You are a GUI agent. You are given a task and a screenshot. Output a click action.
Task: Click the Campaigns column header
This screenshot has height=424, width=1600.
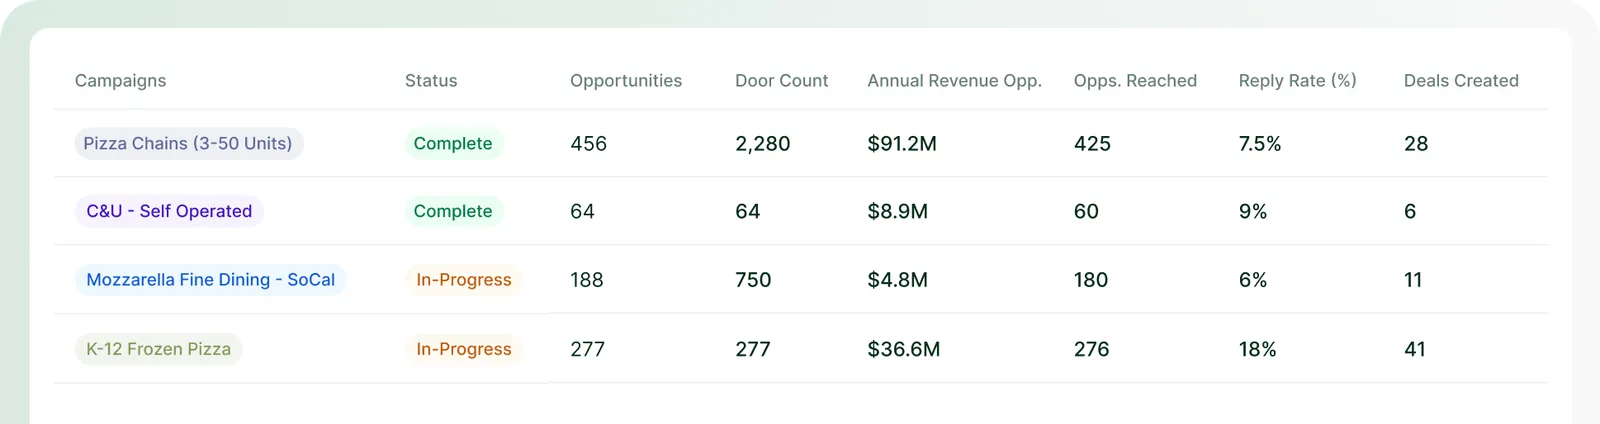point(120,81)
